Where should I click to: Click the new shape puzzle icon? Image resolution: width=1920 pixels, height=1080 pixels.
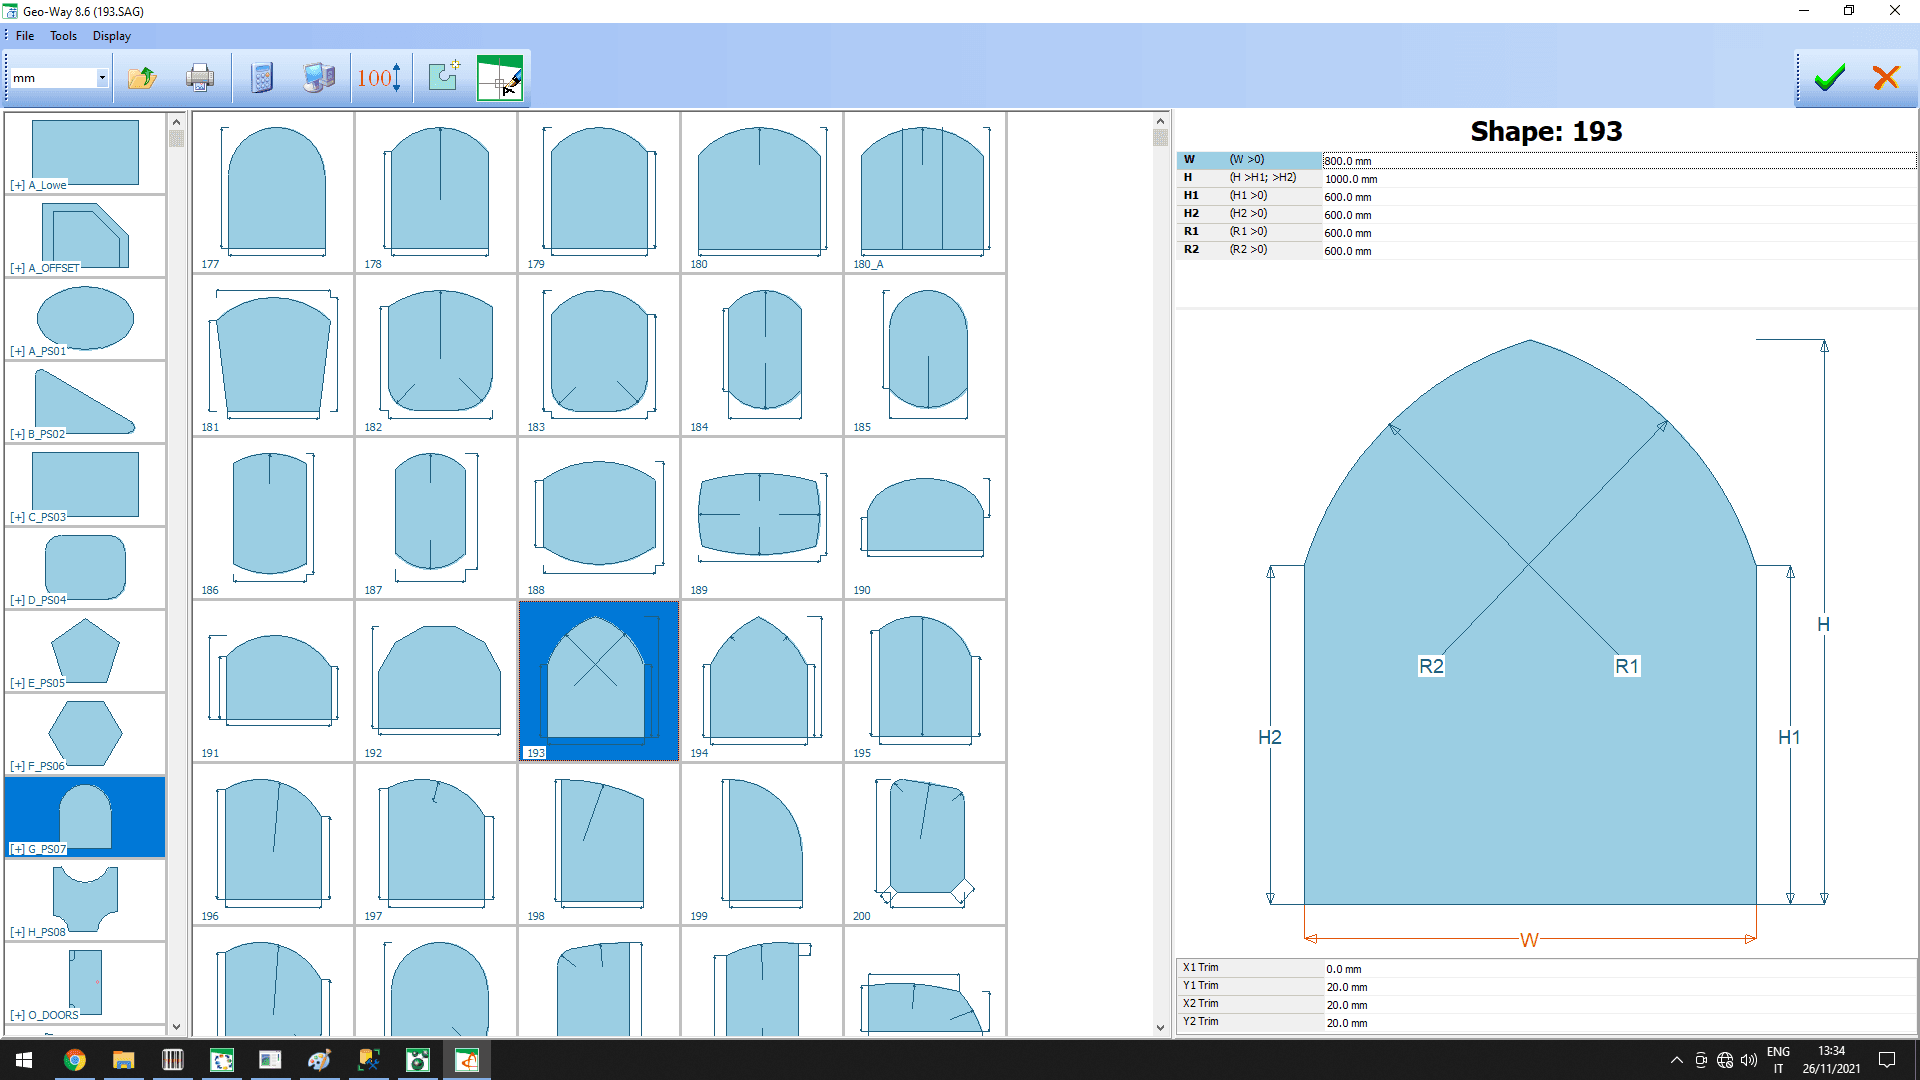[443, 78]
